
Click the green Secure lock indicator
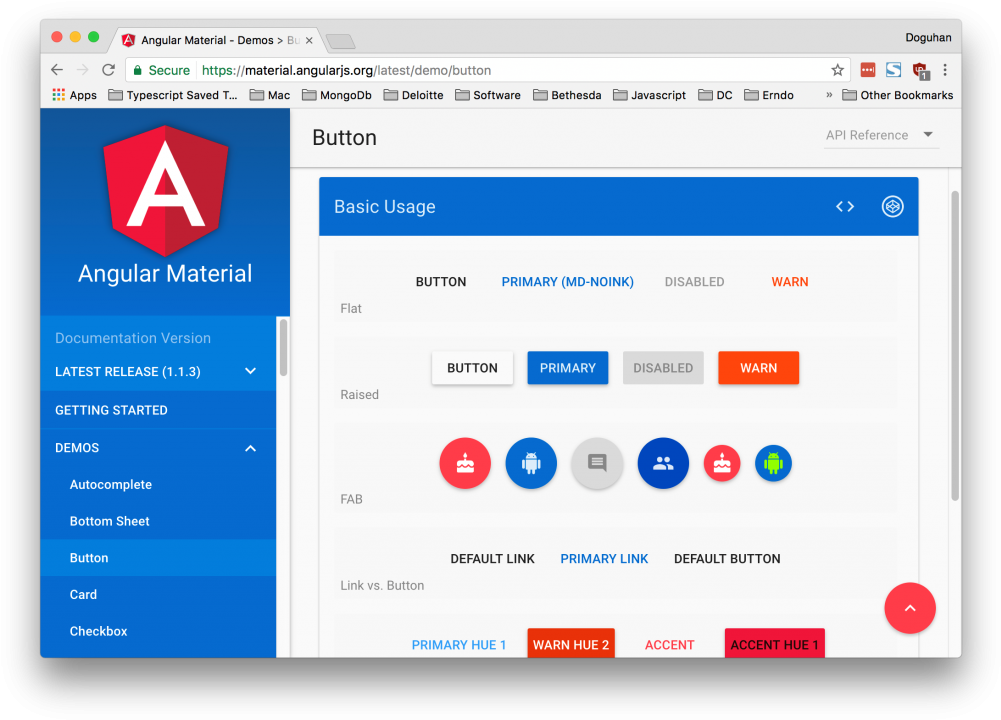(162, 70)
